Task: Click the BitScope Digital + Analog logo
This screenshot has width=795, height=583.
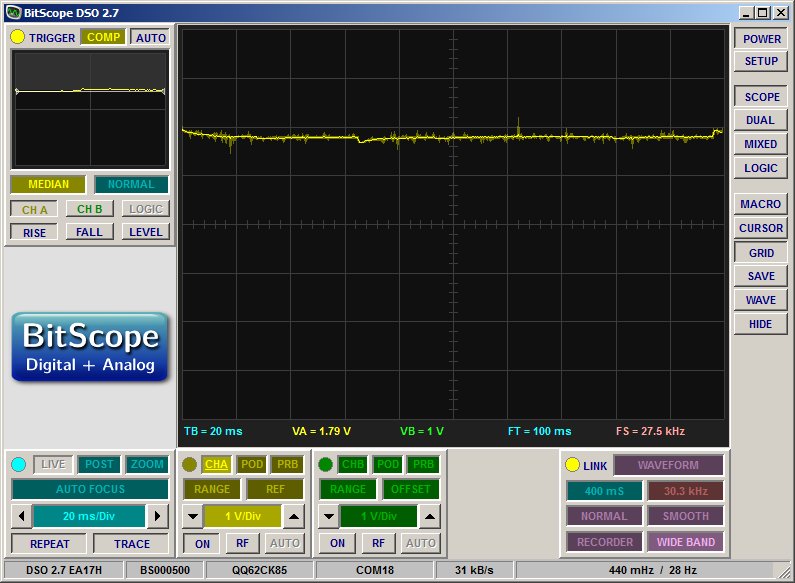Action: [90, 347]
